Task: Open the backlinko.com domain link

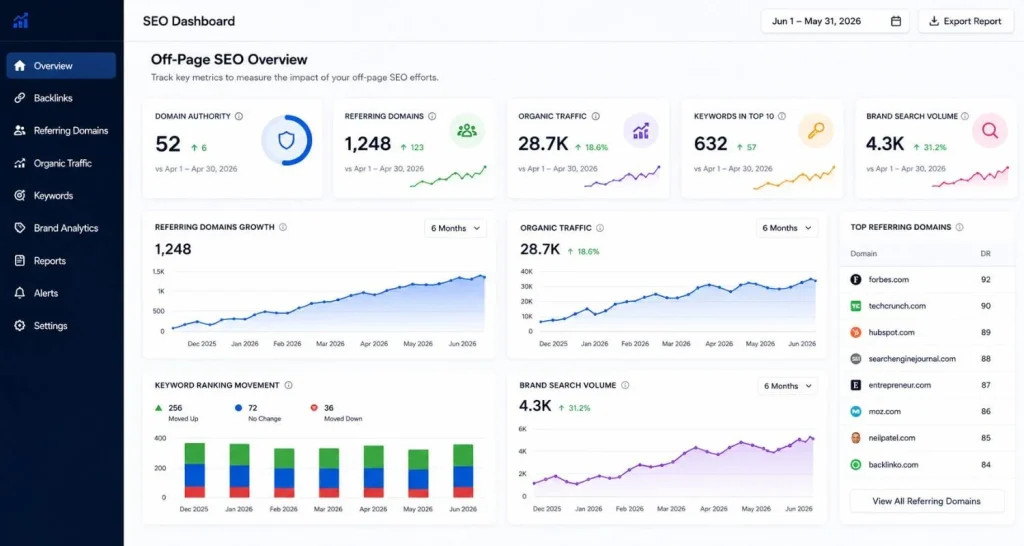Action: pos(893,465)
